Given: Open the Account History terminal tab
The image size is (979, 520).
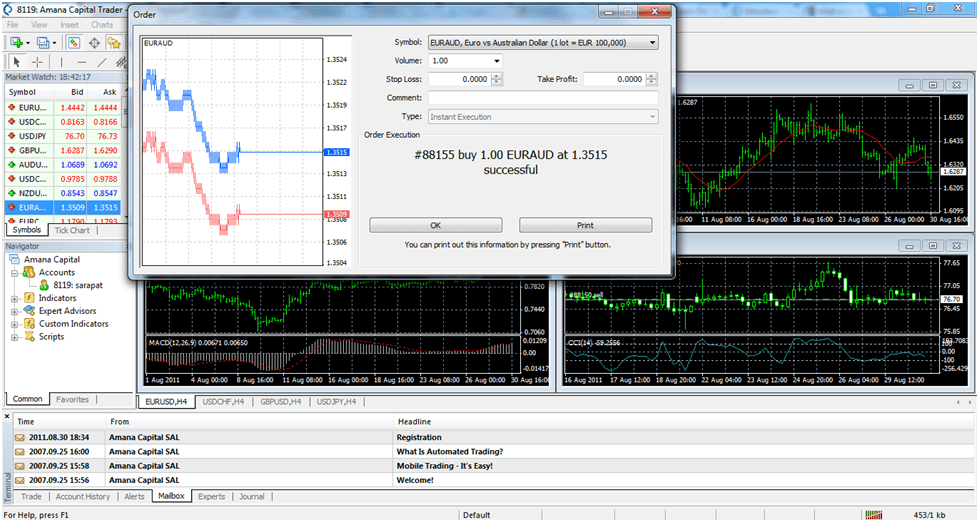Looking at the screenshot, I should coord(82,496).
